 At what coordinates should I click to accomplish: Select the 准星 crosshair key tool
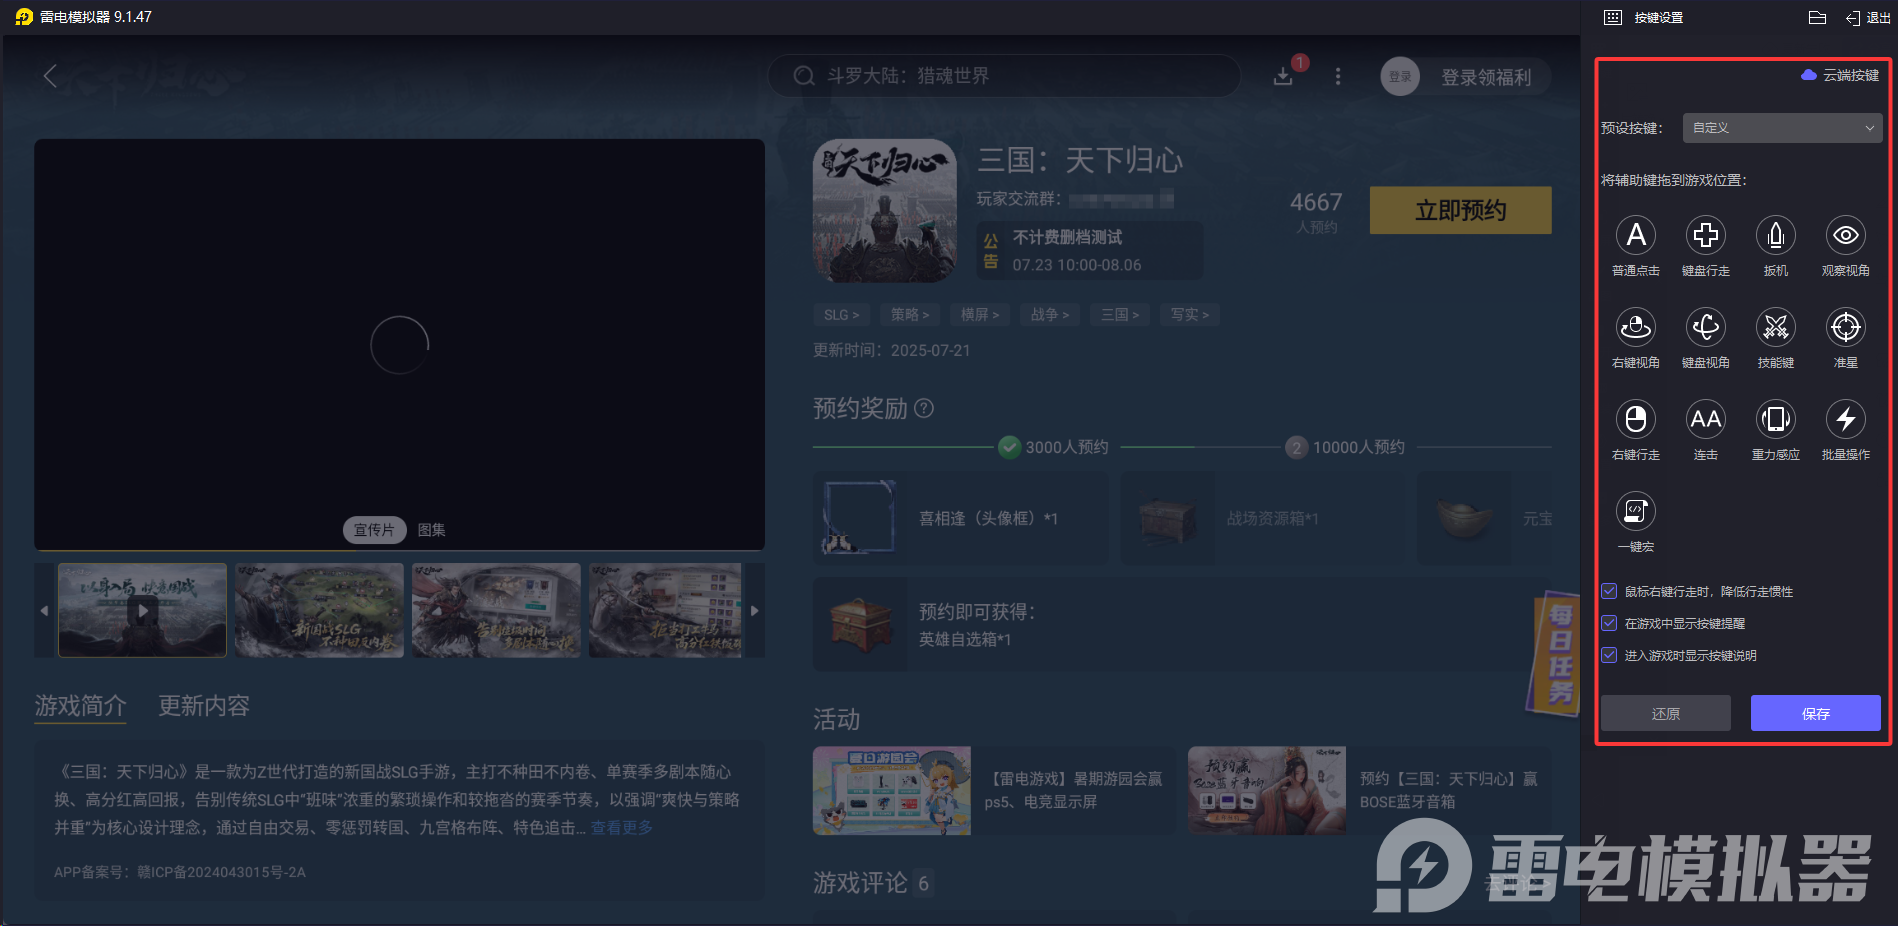(x=1845, y=328)
